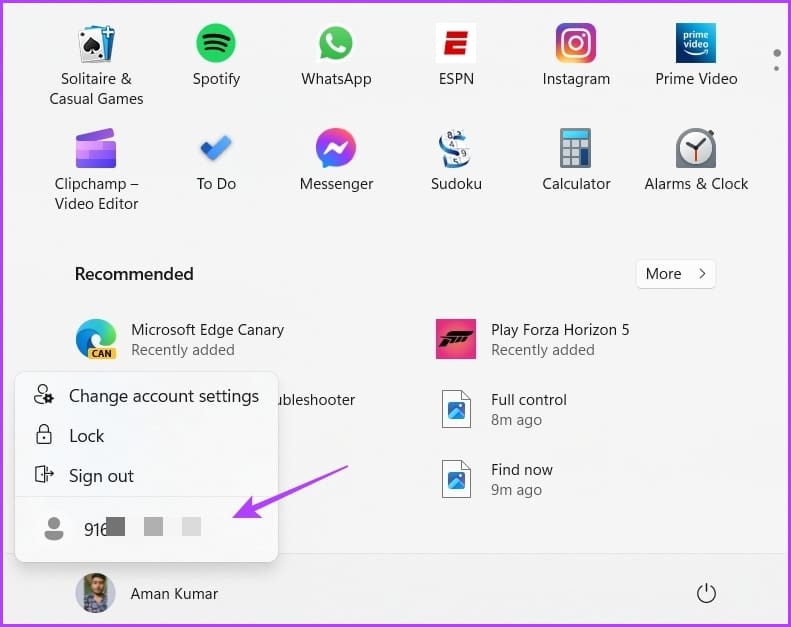Click the pinned apps page indicator dots
The height and width of the screenshot is (627, 791).
point(777,60)
